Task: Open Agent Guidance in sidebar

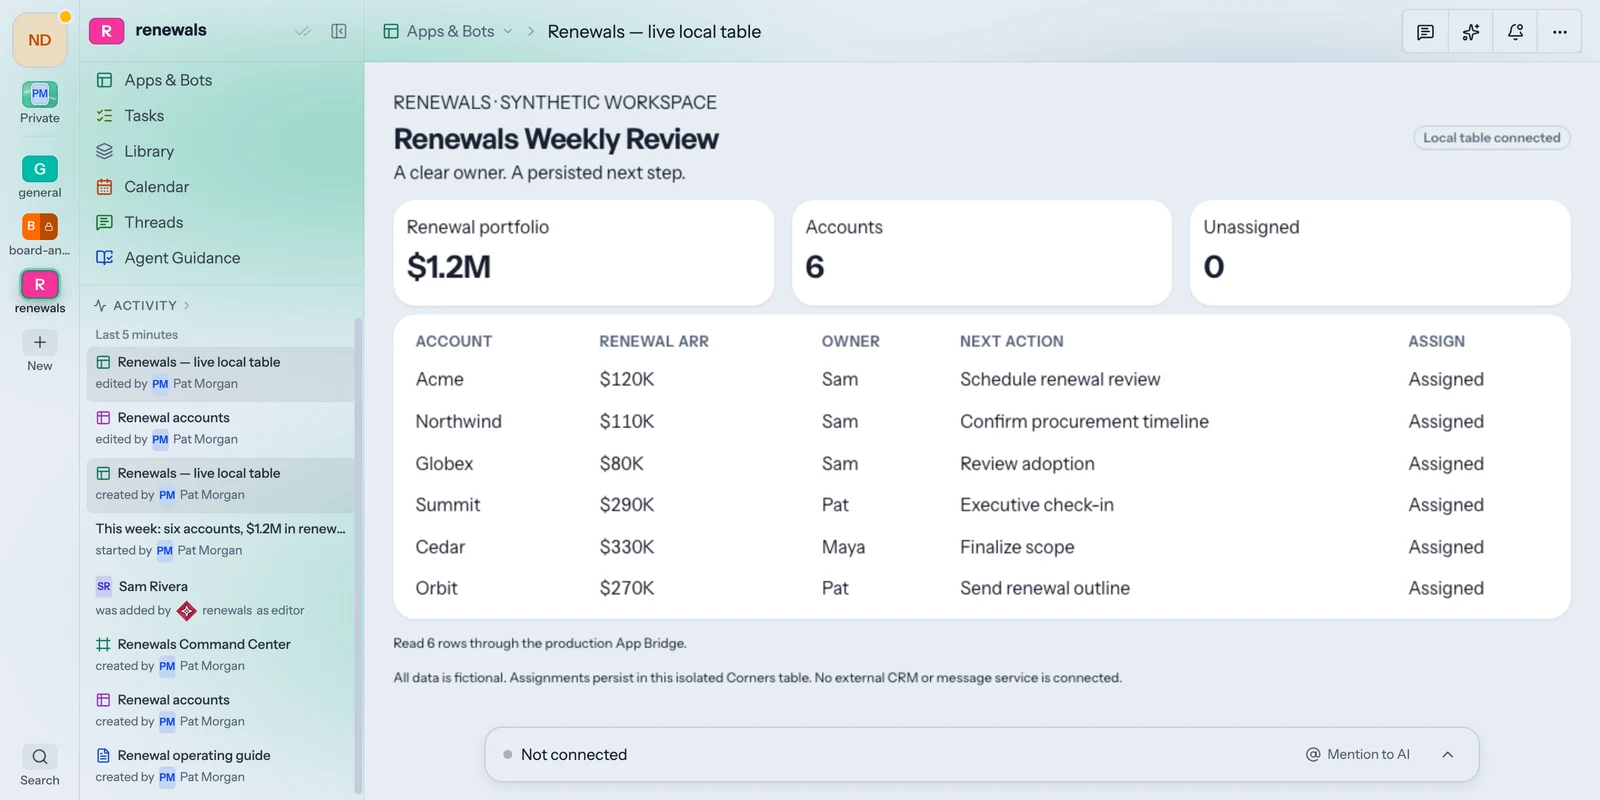Action: coord(221,258)
